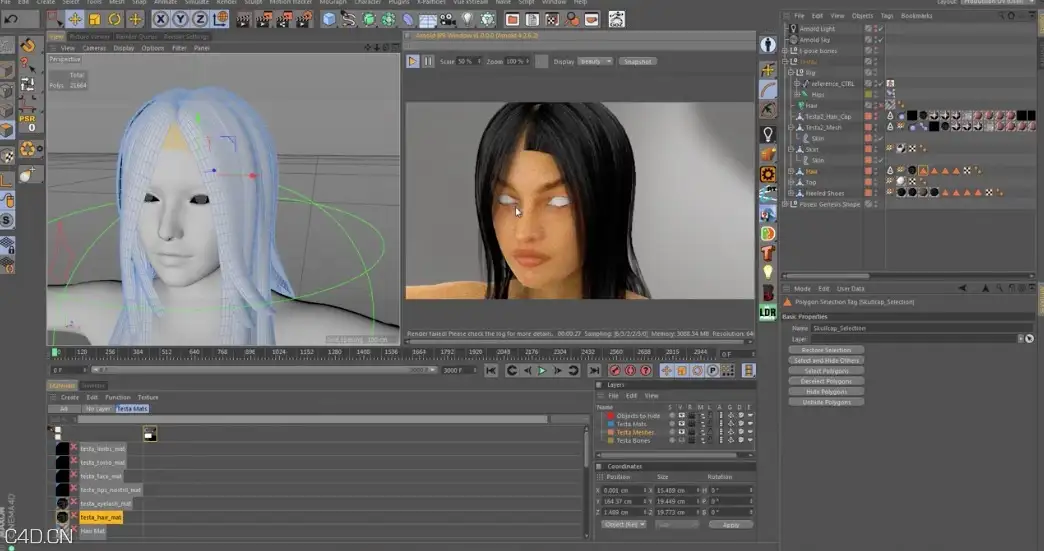Click the Objects to hide red swatch
The image size is (1044, 551).
[x=610, y=415]
